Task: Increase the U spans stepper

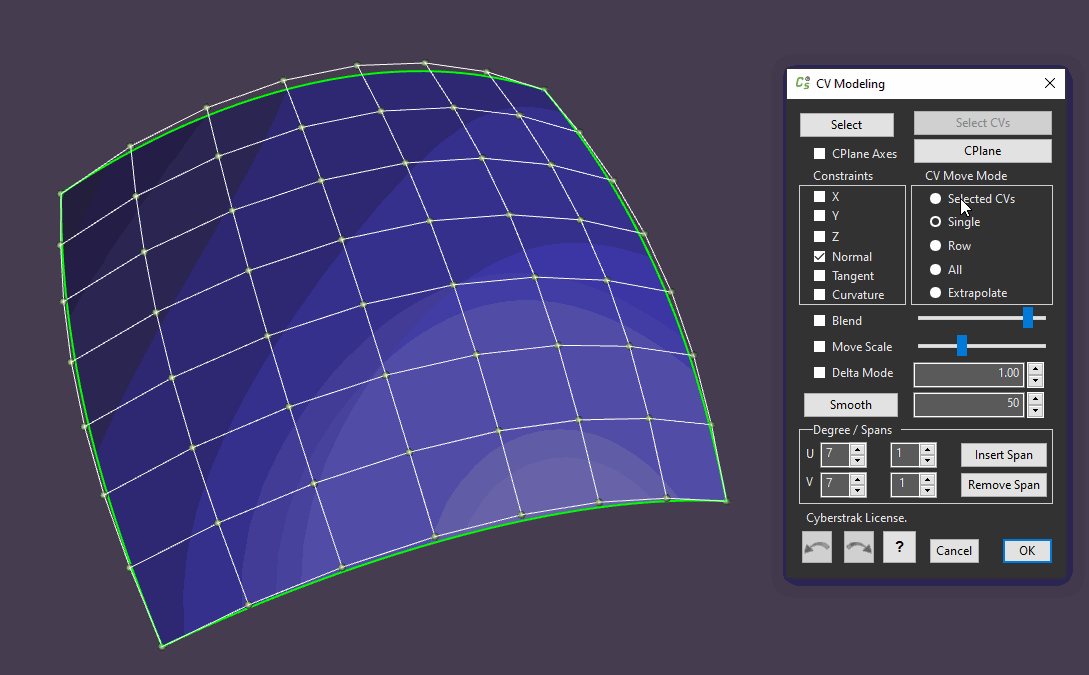Action: click(x=928, y=450)
